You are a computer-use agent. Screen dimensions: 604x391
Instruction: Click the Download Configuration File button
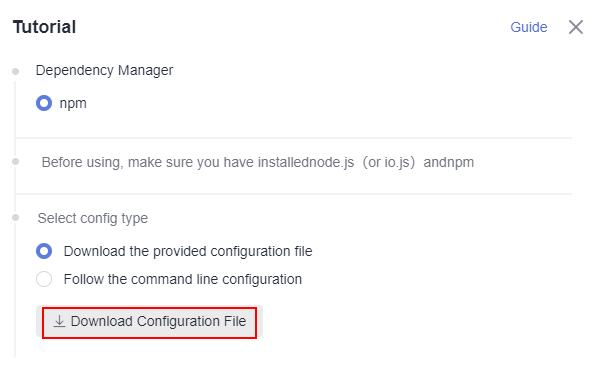tap(149, 322)
